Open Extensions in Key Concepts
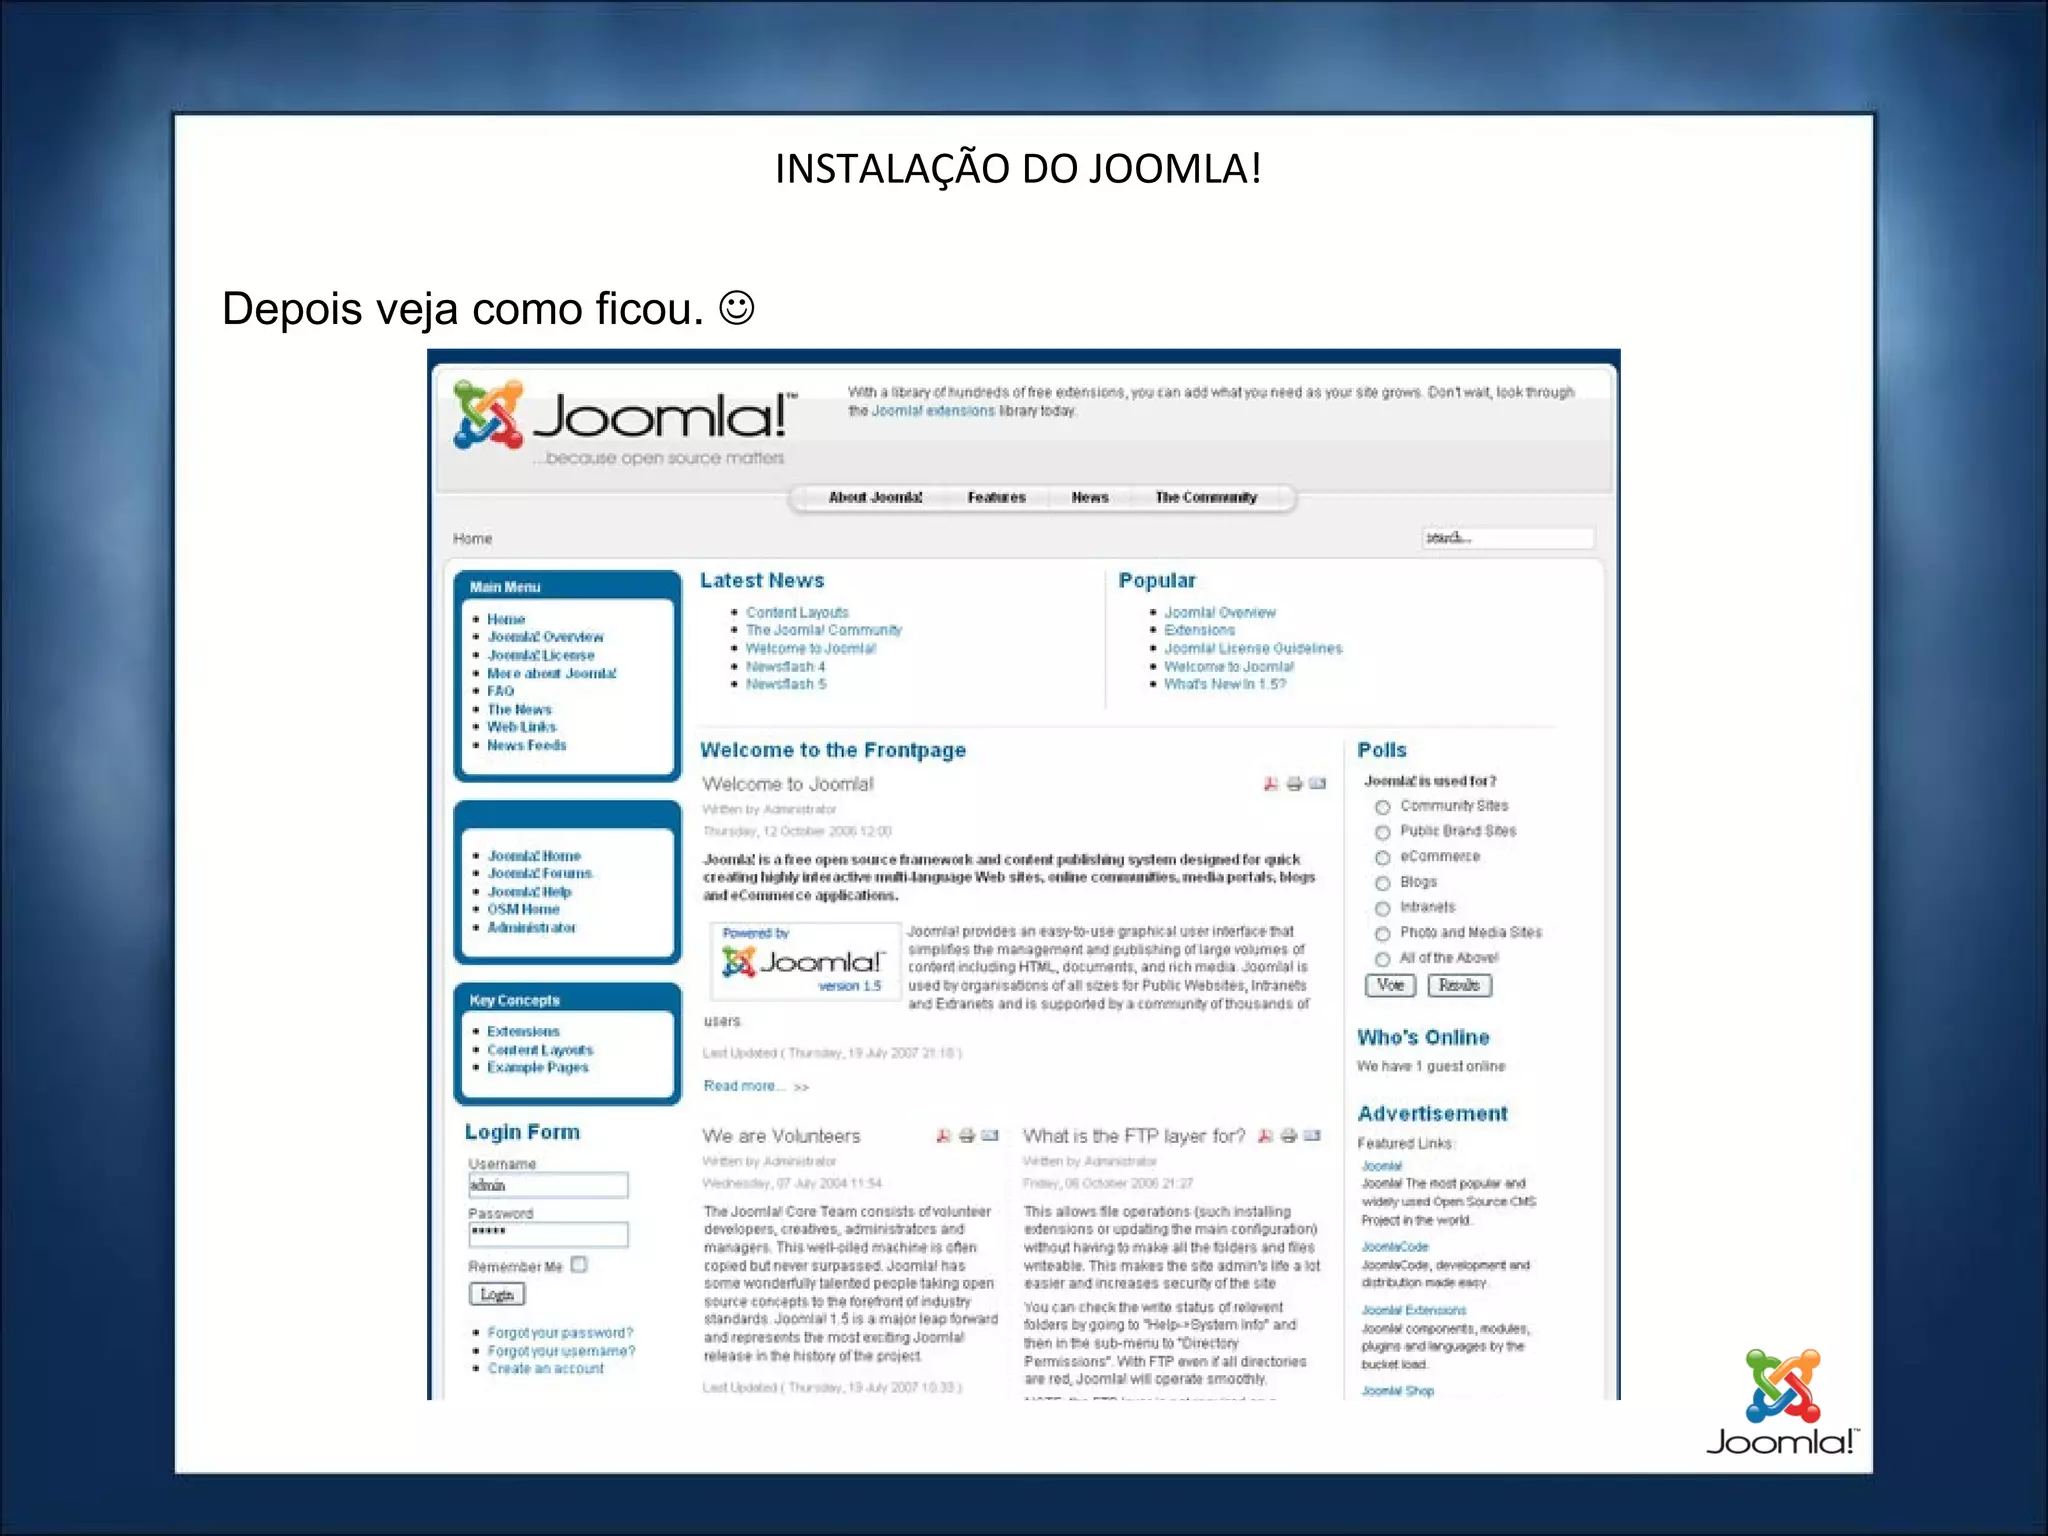The image size is (2048, 1536). coord(523,1031)
